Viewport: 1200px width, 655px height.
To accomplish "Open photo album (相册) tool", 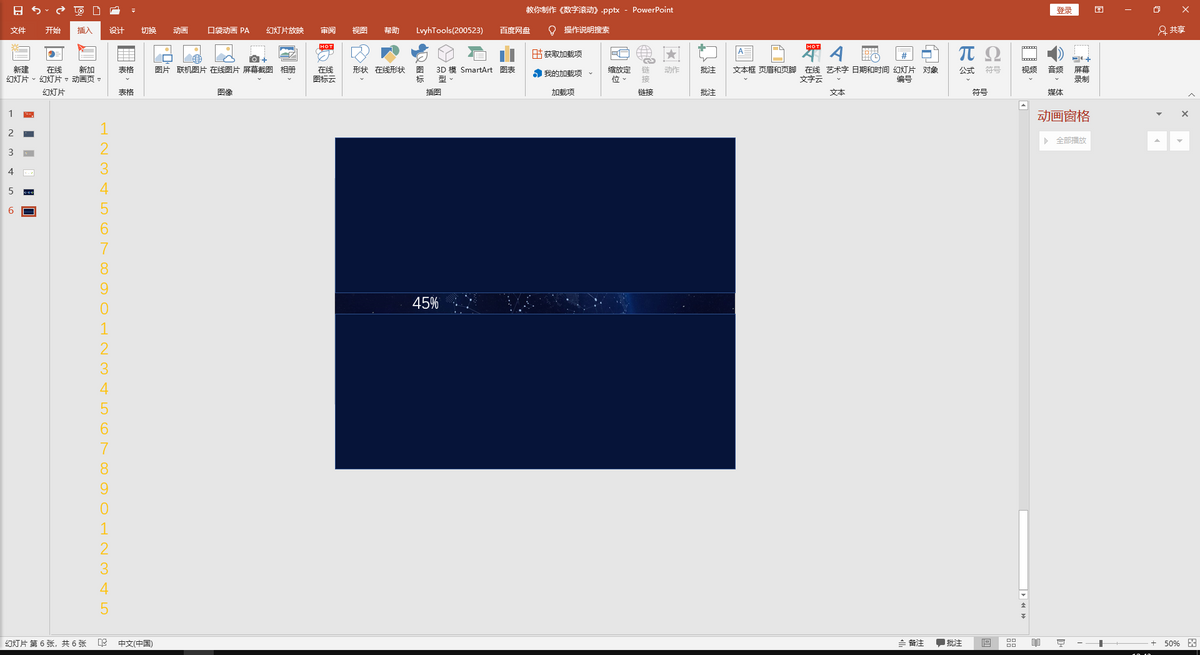I will [288, 62].
